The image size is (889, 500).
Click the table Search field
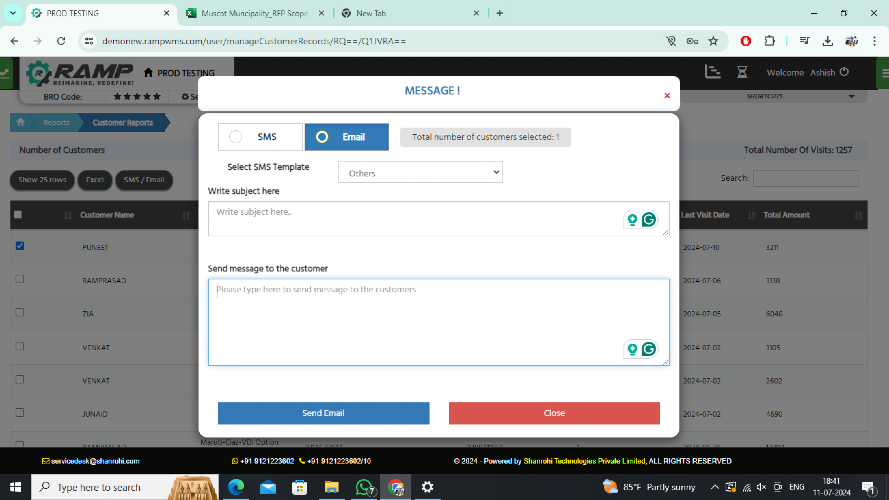tap(805, 178)
